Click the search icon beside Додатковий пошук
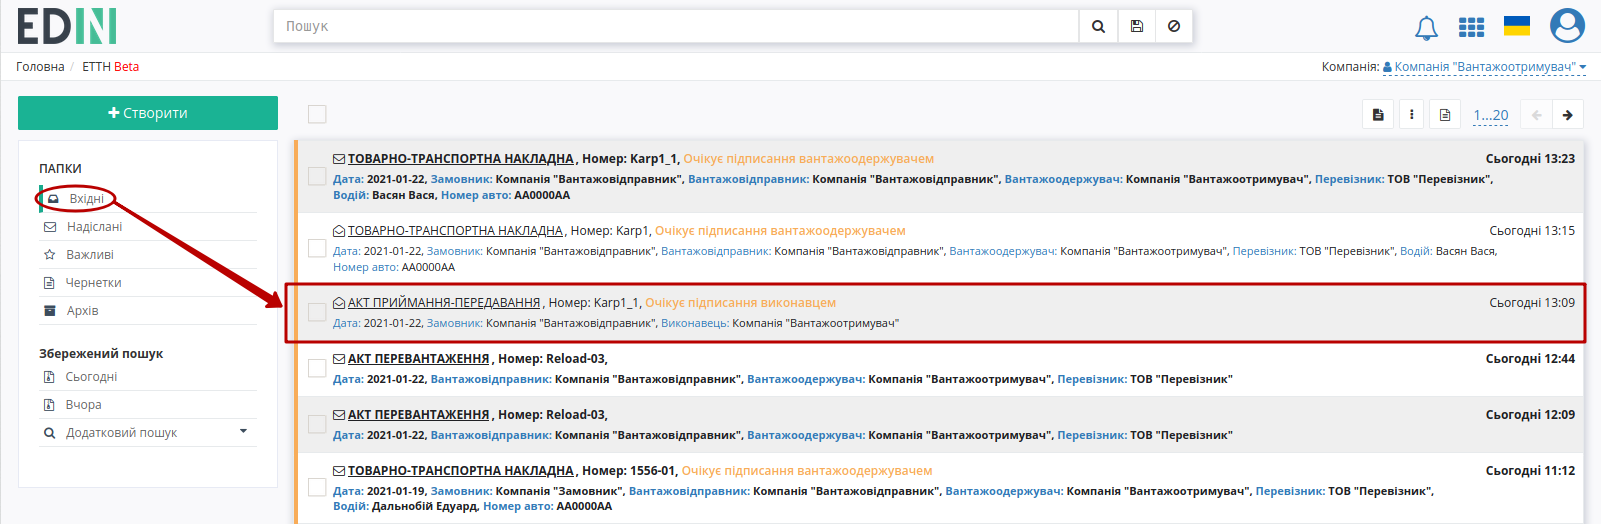Image resolution: width=1601 pixels, height=524 pixels. coord(50,433)
